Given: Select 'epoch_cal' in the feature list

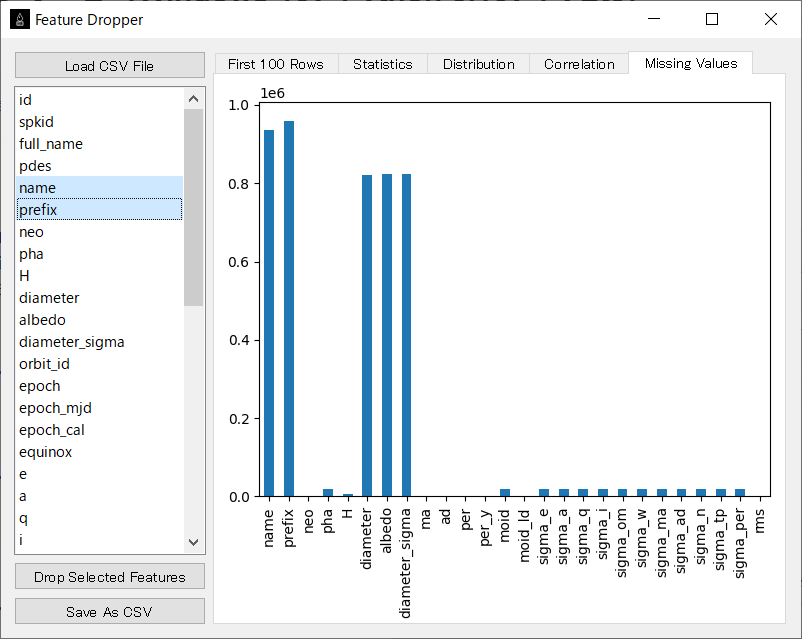Looking at the screenshot, I should (100, 430).
